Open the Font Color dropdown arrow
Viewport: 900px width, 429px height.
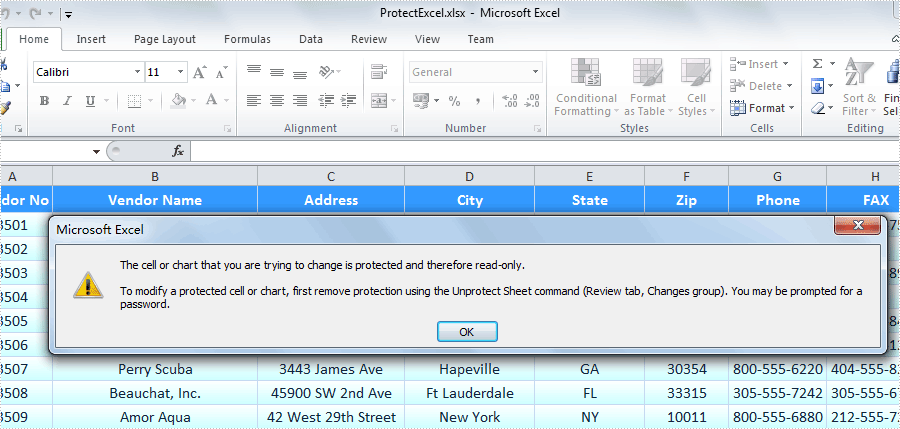[226, 101]
